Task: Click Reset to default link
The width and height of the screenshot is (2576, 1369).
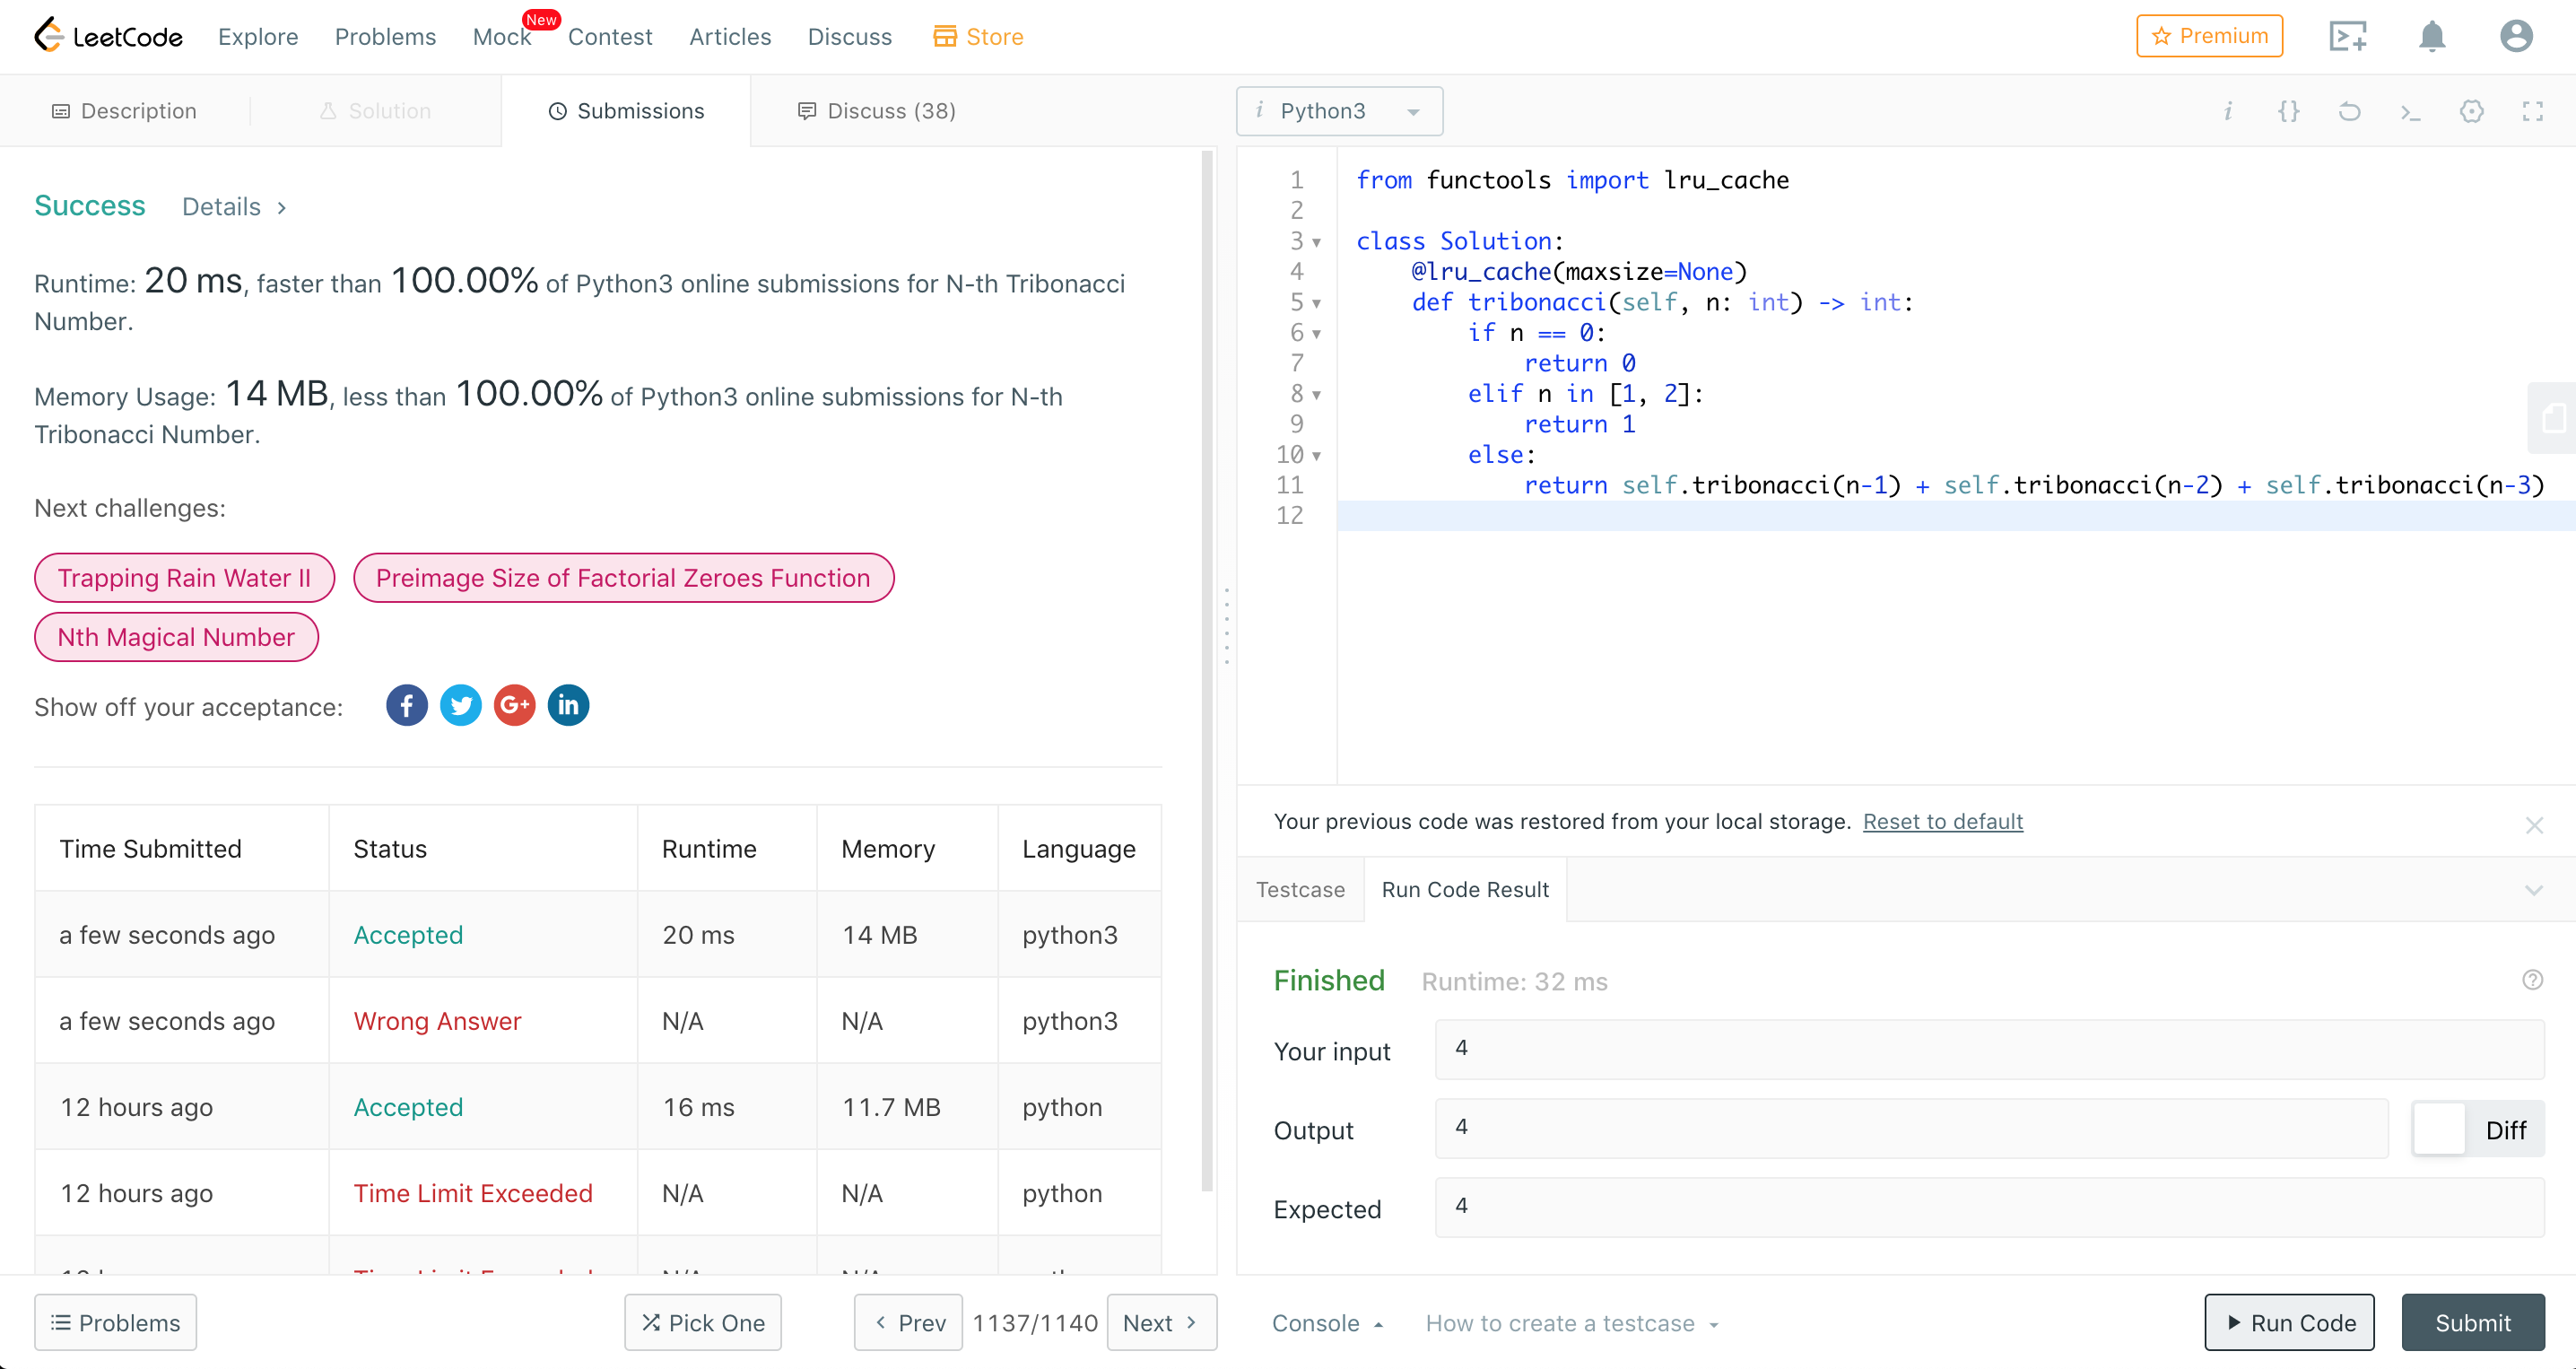Action: pos(1942,821)
